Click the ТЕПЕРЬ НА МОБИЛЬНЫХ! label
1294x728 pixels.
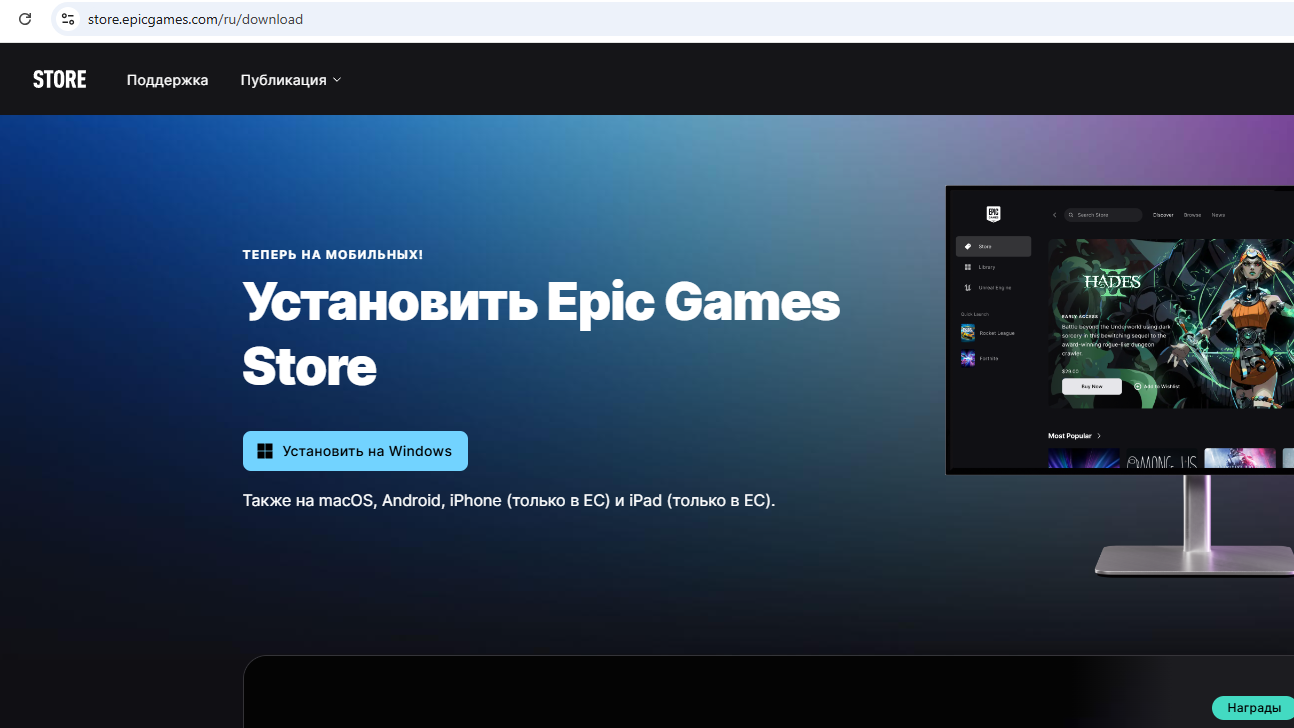click(x=333, y=255)
